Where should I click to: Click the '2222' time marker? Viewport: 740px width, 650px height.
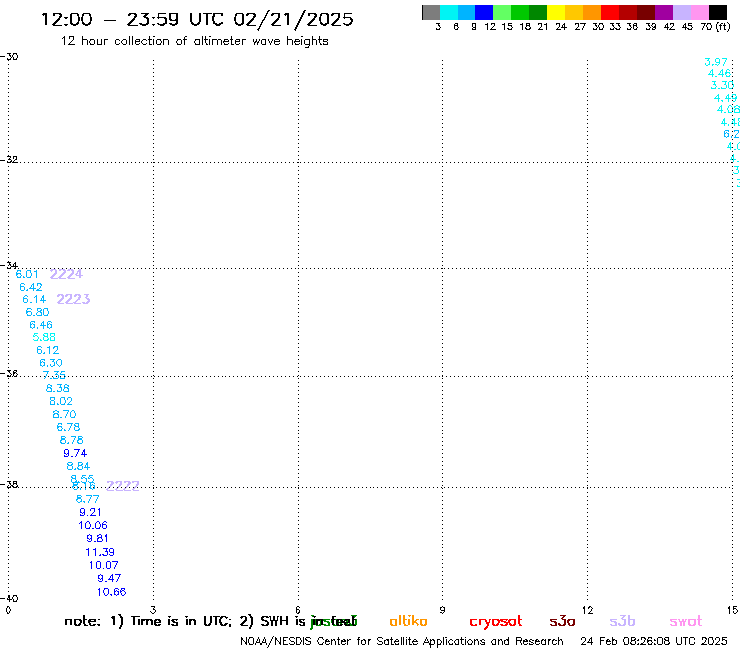(123, 486)
